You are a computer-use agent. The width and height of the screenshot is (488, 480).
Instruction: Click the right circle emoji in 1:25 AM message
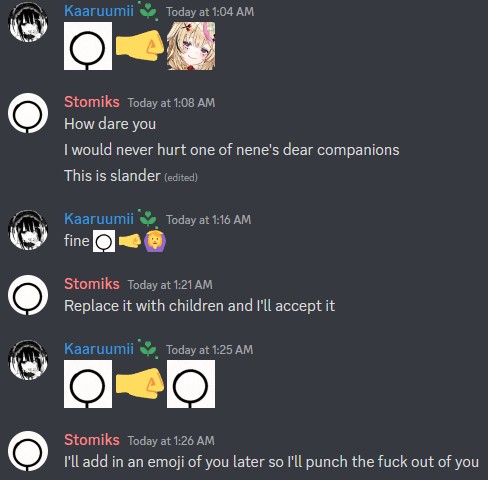191,384
